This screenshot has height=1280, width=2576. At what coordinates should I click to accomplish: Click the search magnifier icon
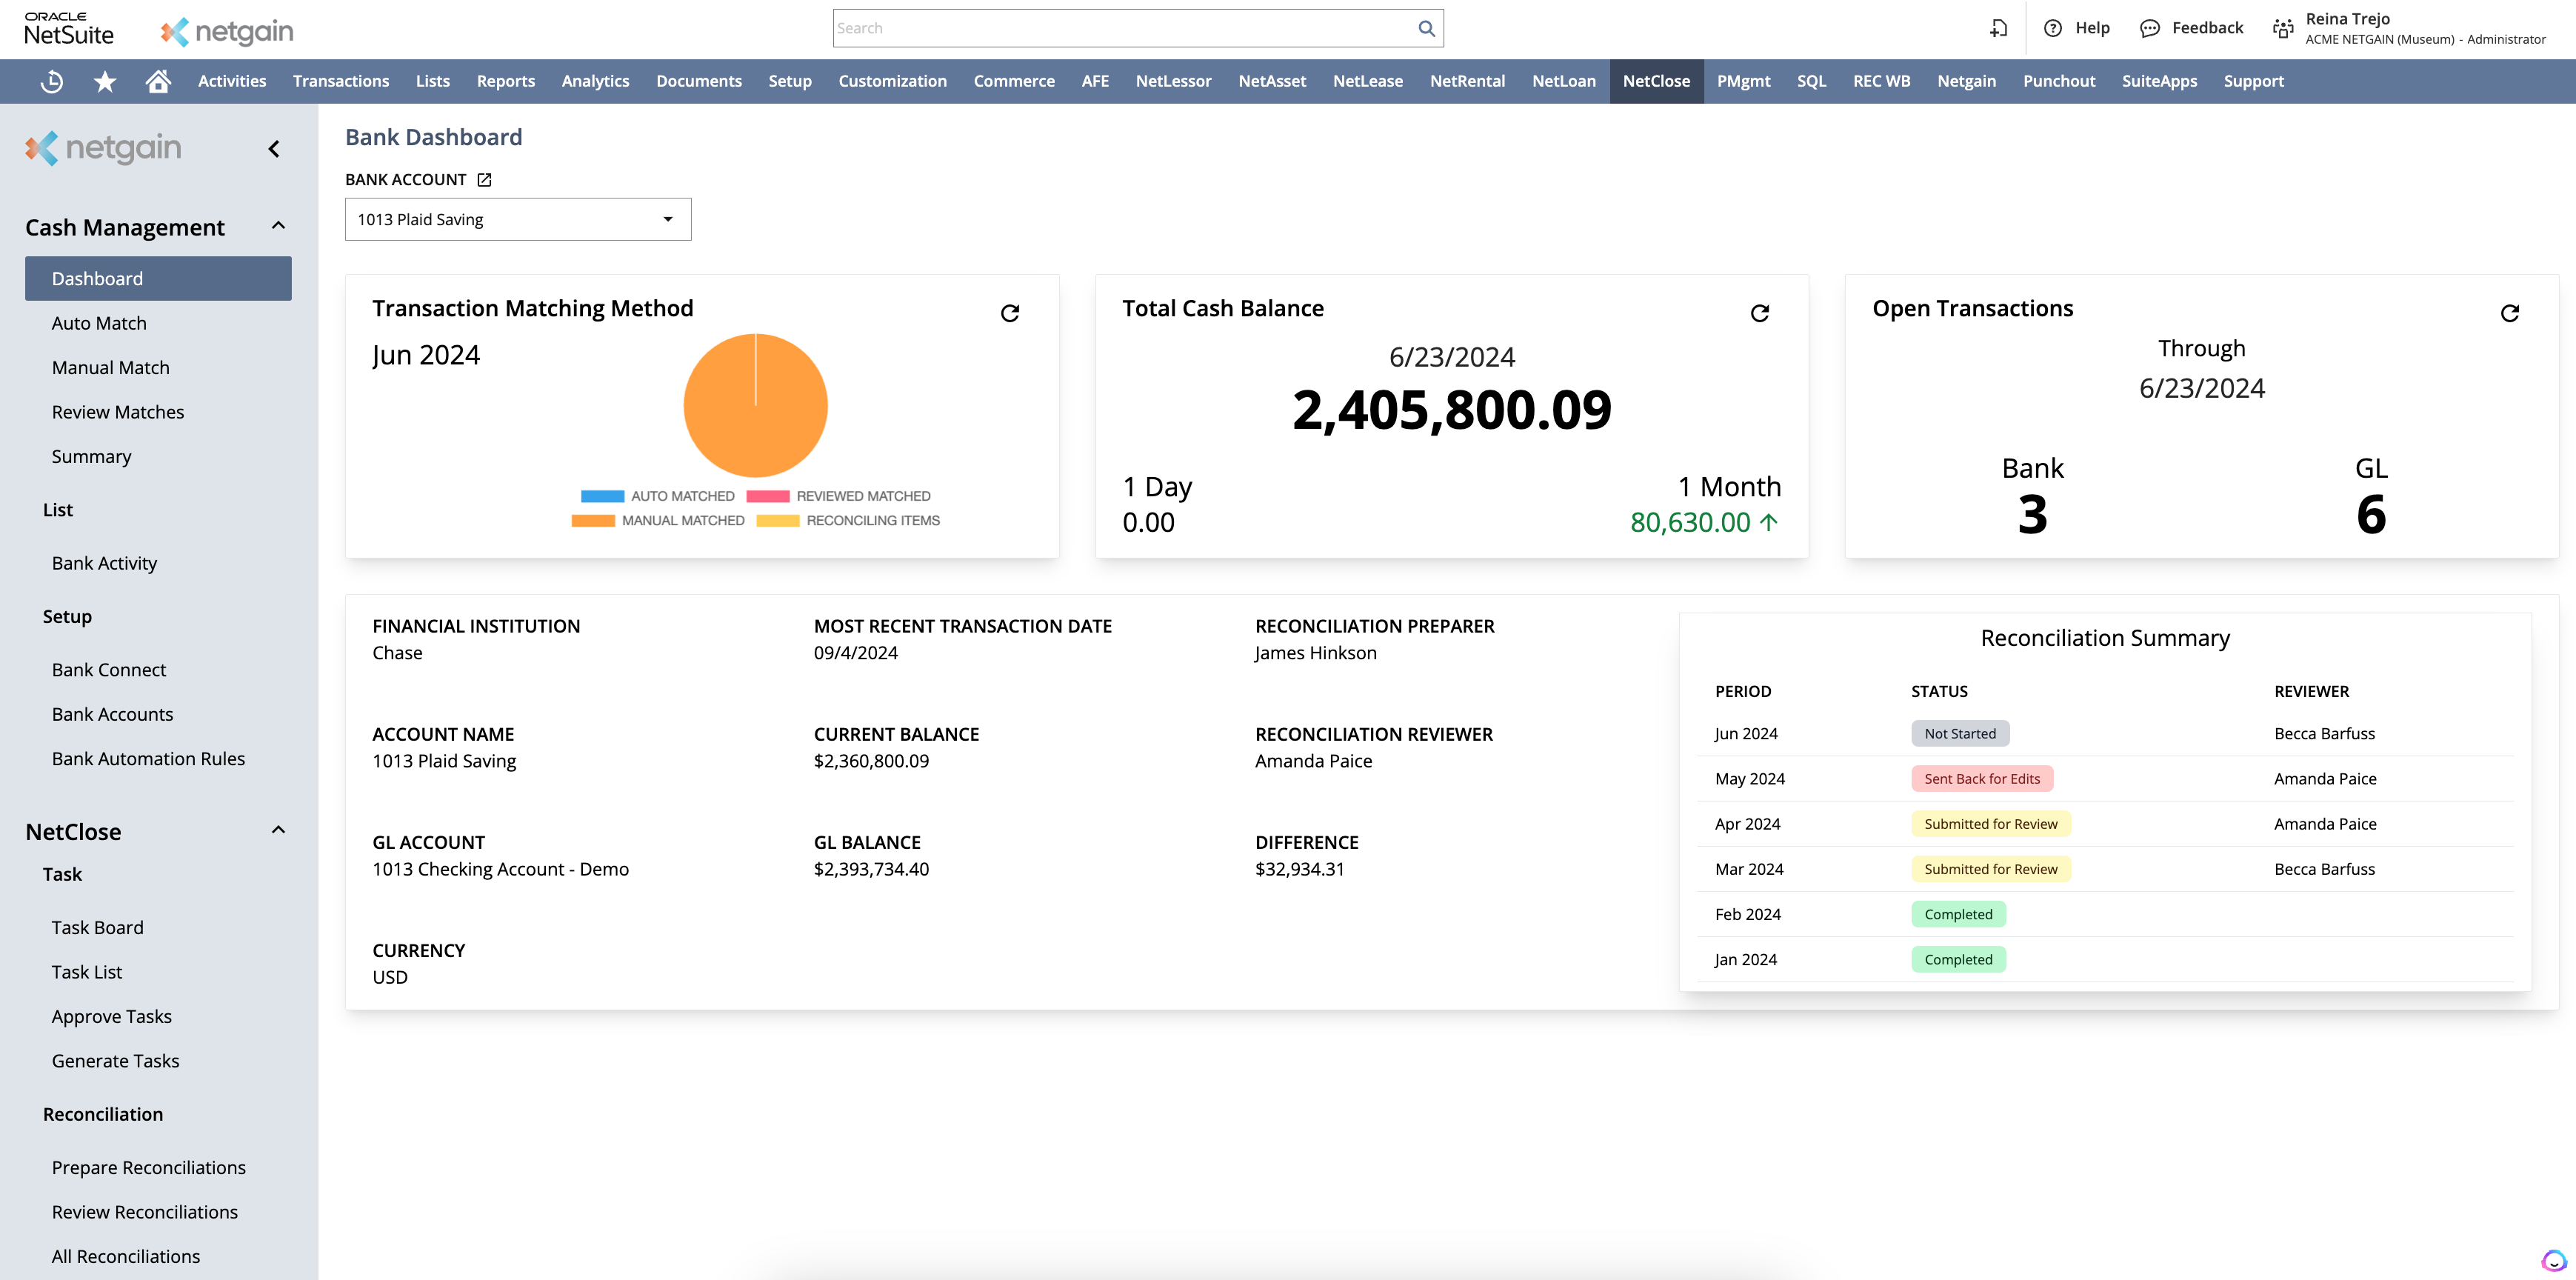point(1426,27)
